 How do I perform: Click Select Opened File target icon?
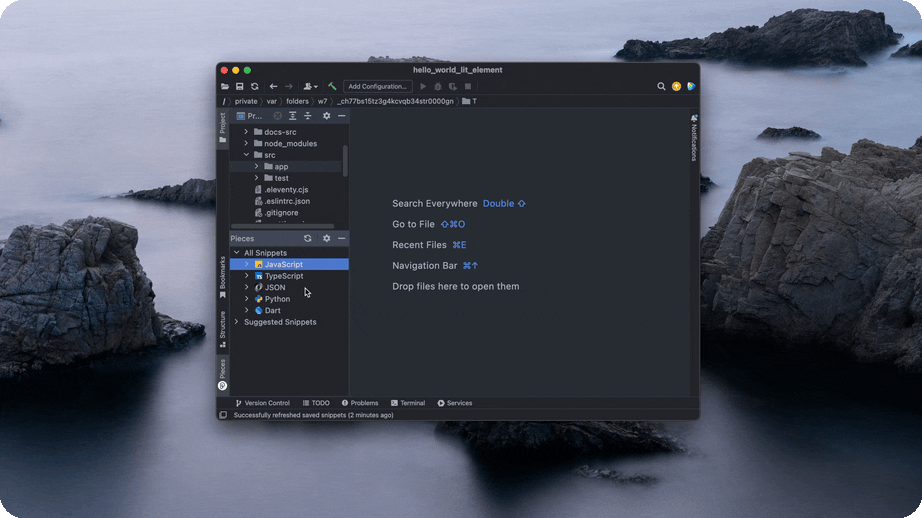pos(278,116)
